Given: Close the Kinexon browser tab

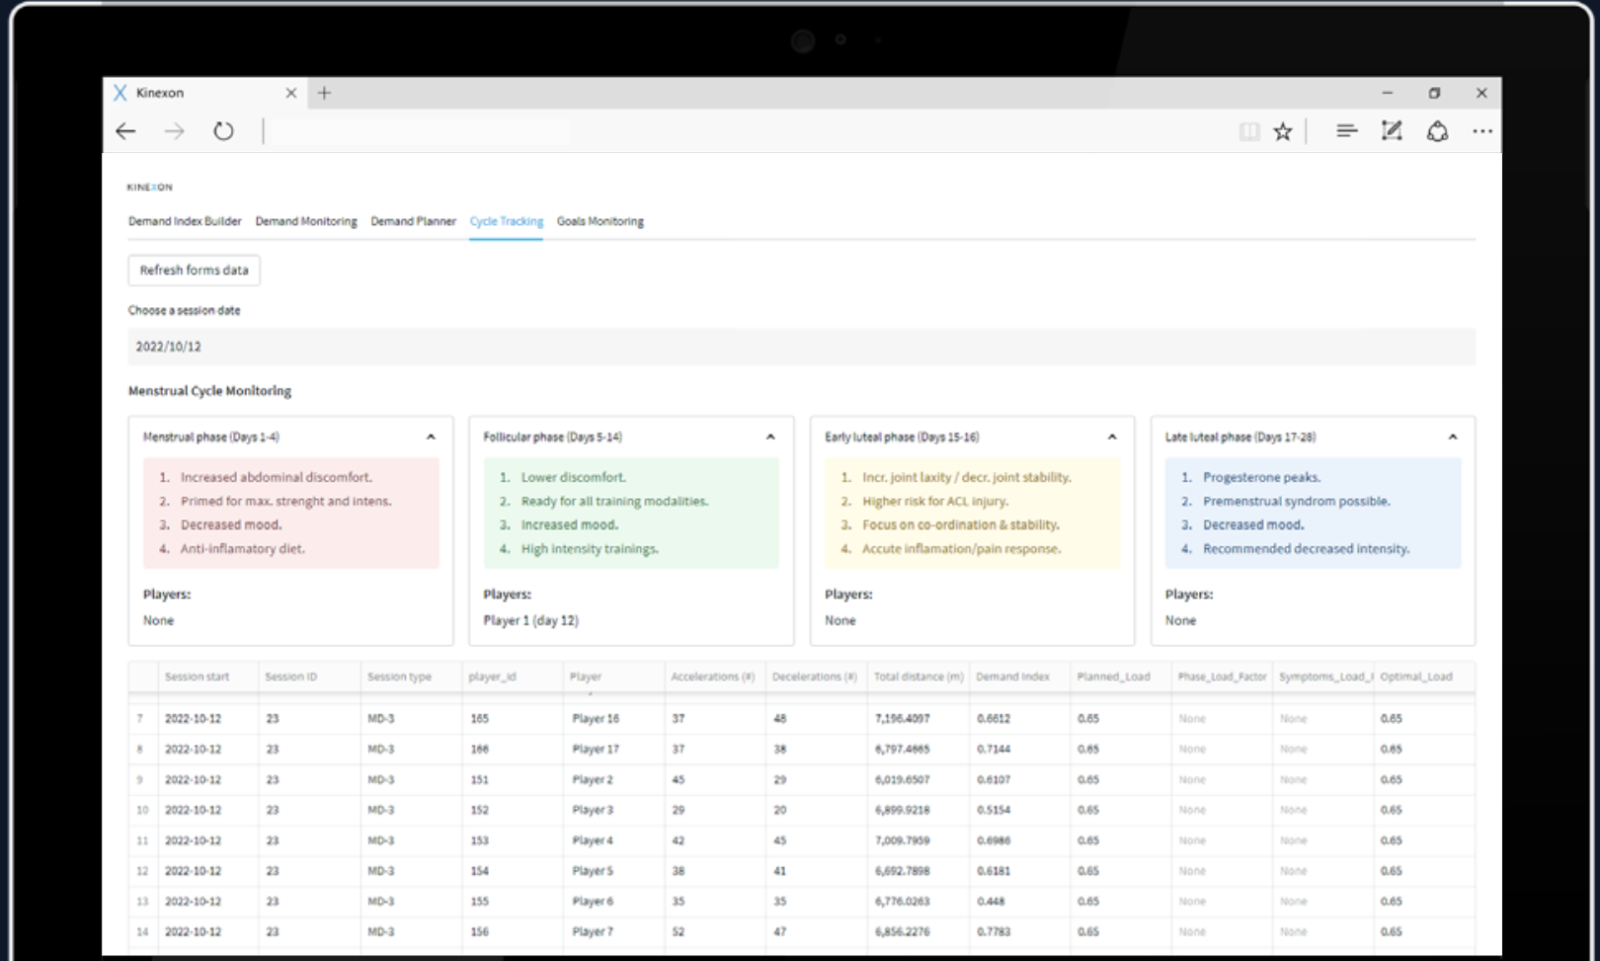Looking at the screenshot, I should tap(291, 93).
